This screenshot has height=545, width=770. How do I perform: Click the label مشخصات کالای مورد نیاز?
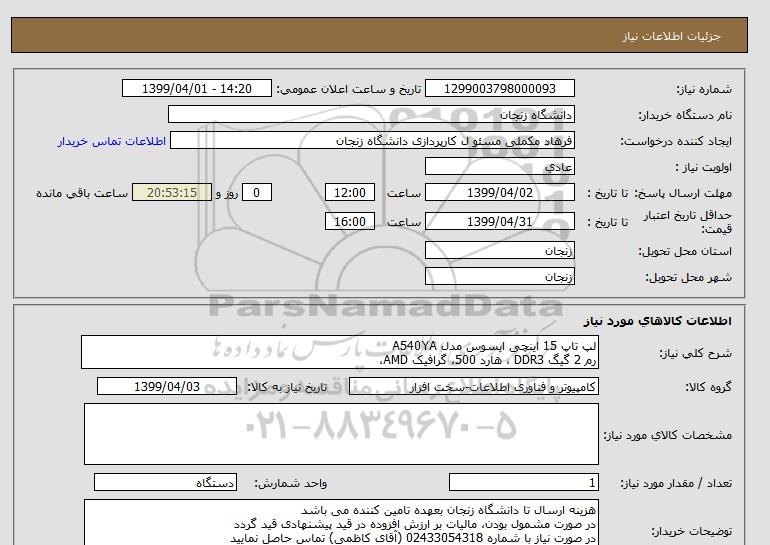pyautogui.click(x=667, y=435)
